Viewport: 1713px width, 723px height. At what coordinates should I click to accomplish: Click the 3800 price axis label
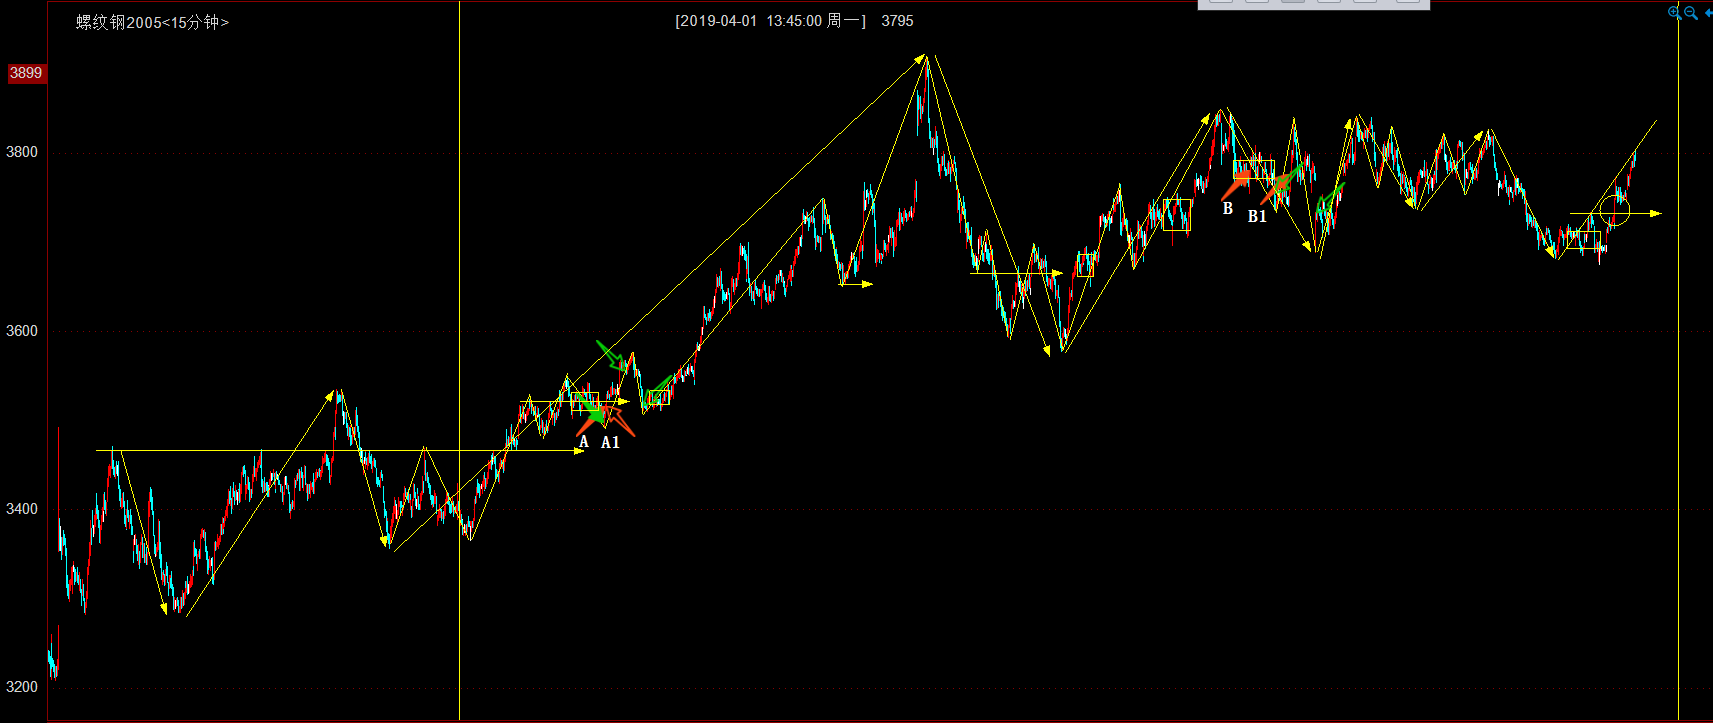click(22, 152)
